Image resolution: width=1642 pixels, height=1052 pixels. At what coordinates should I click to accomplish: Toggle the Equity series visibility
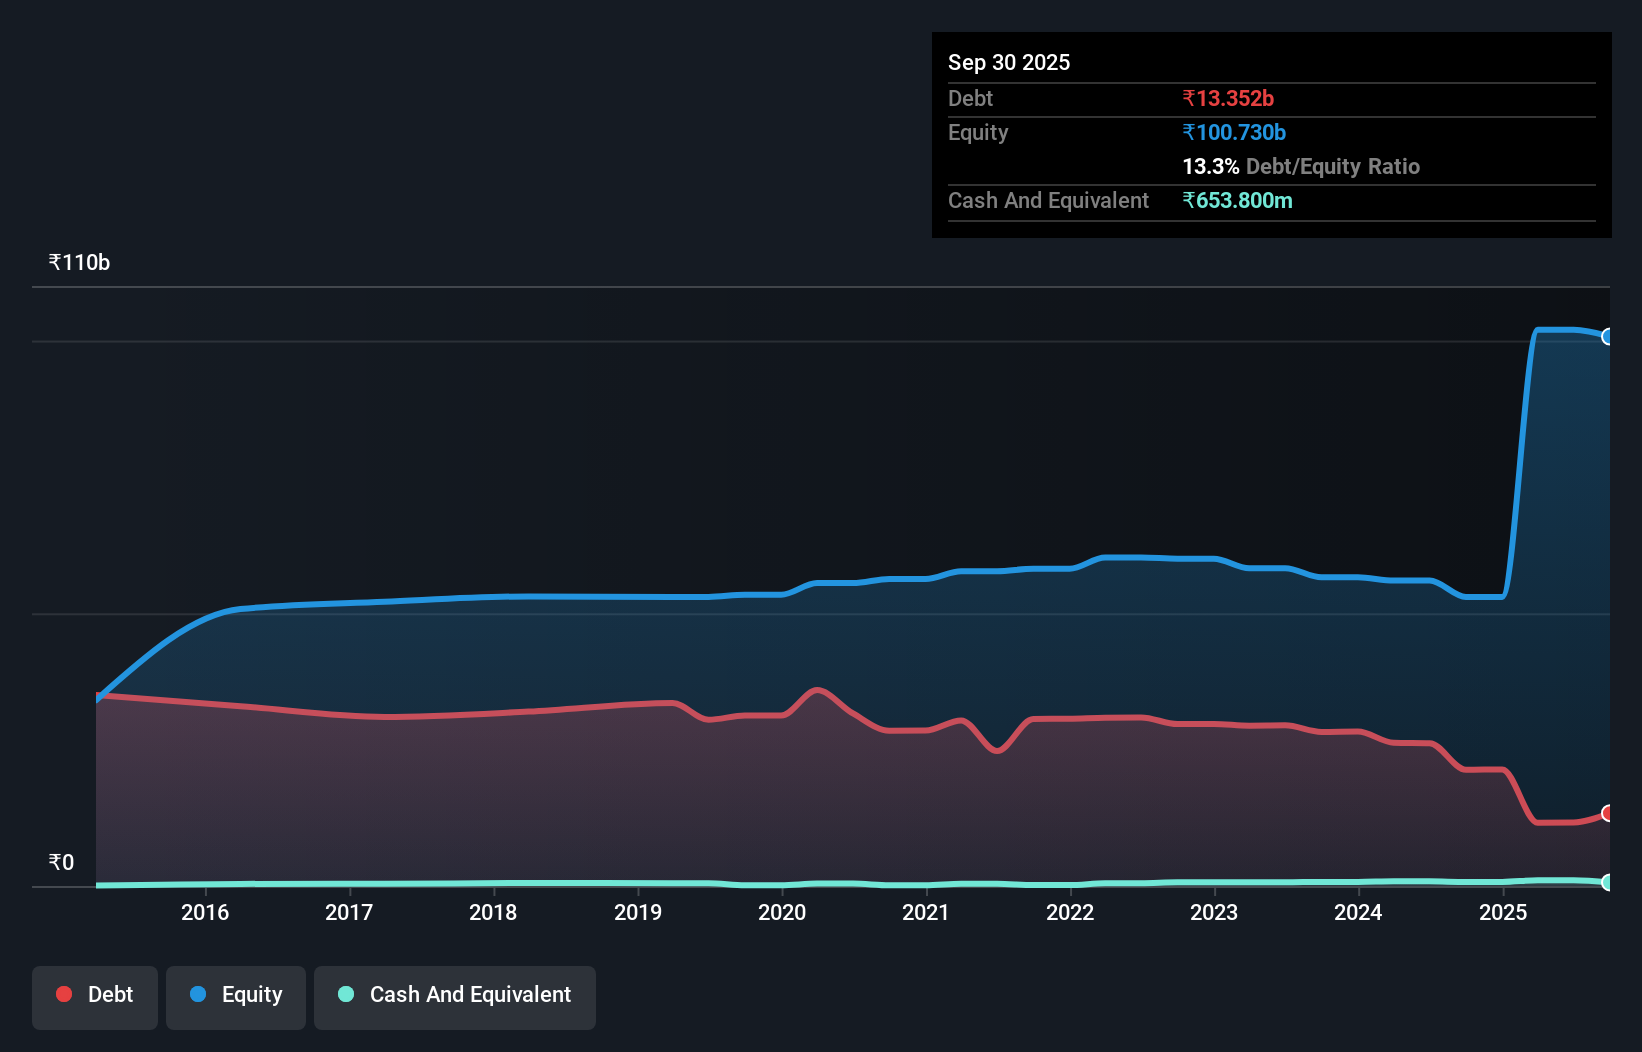coord(236,996)
